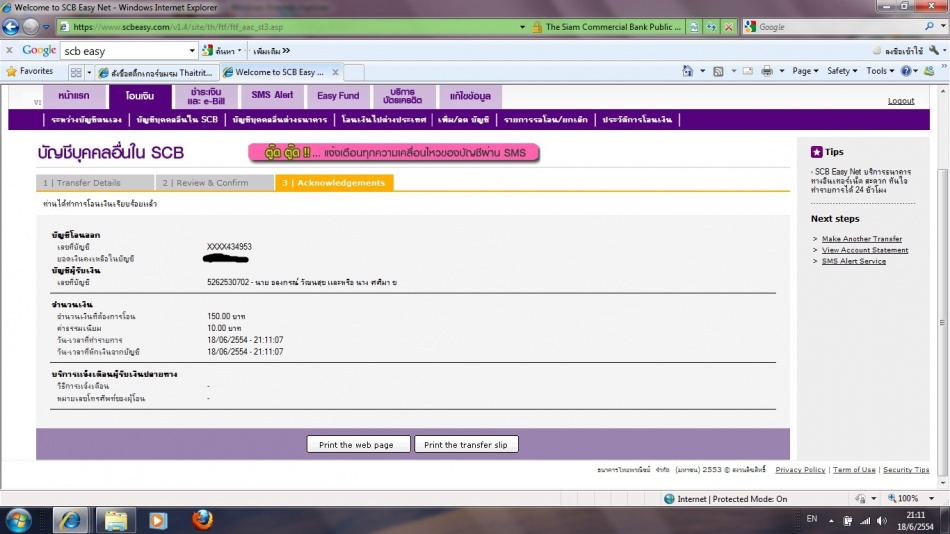The image size is (950, 534).
Task: Click the Refresh page icon
Action: pyautogui.click(x=710, y=27)
